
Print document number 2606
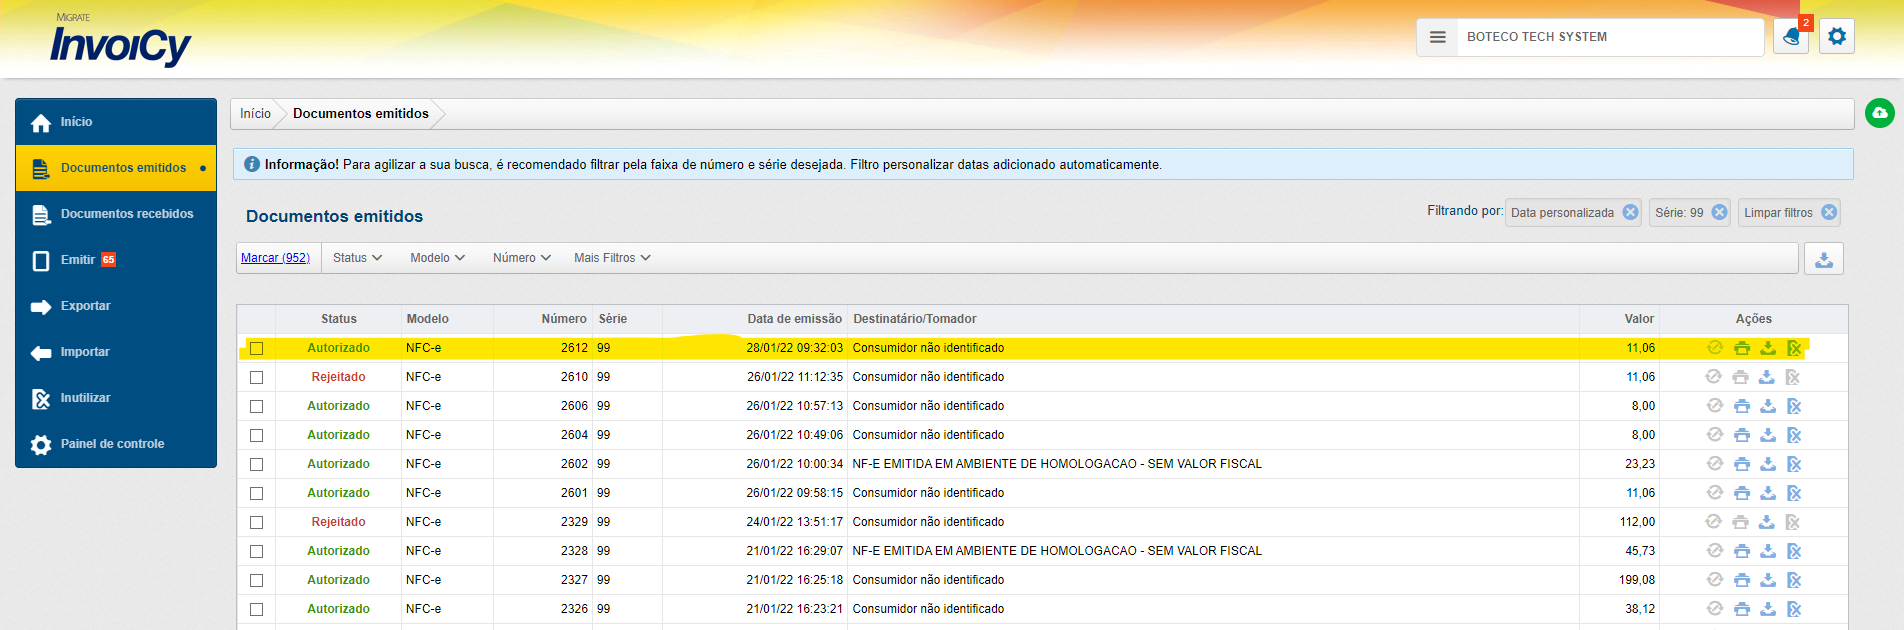point(1742,406)
